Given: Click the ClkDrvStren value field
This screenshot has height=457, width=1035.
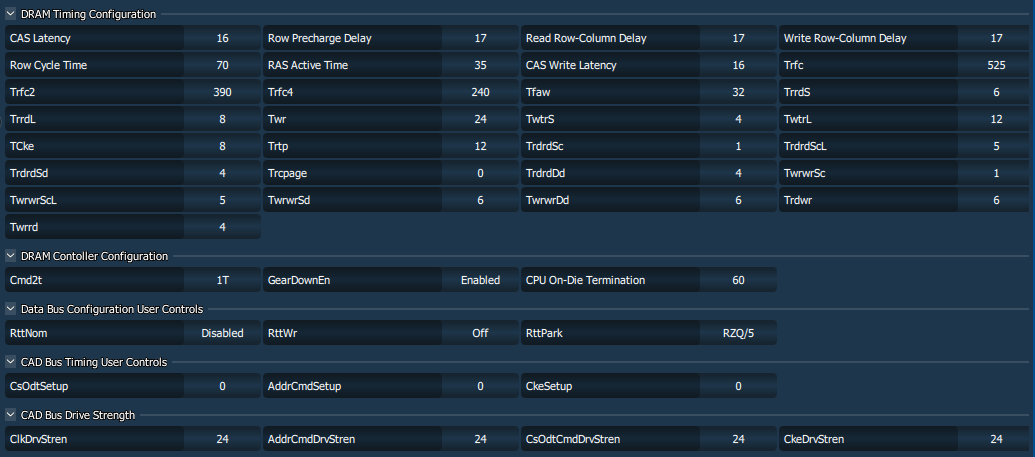Looking at the screenshot, I should pos(222,439).
